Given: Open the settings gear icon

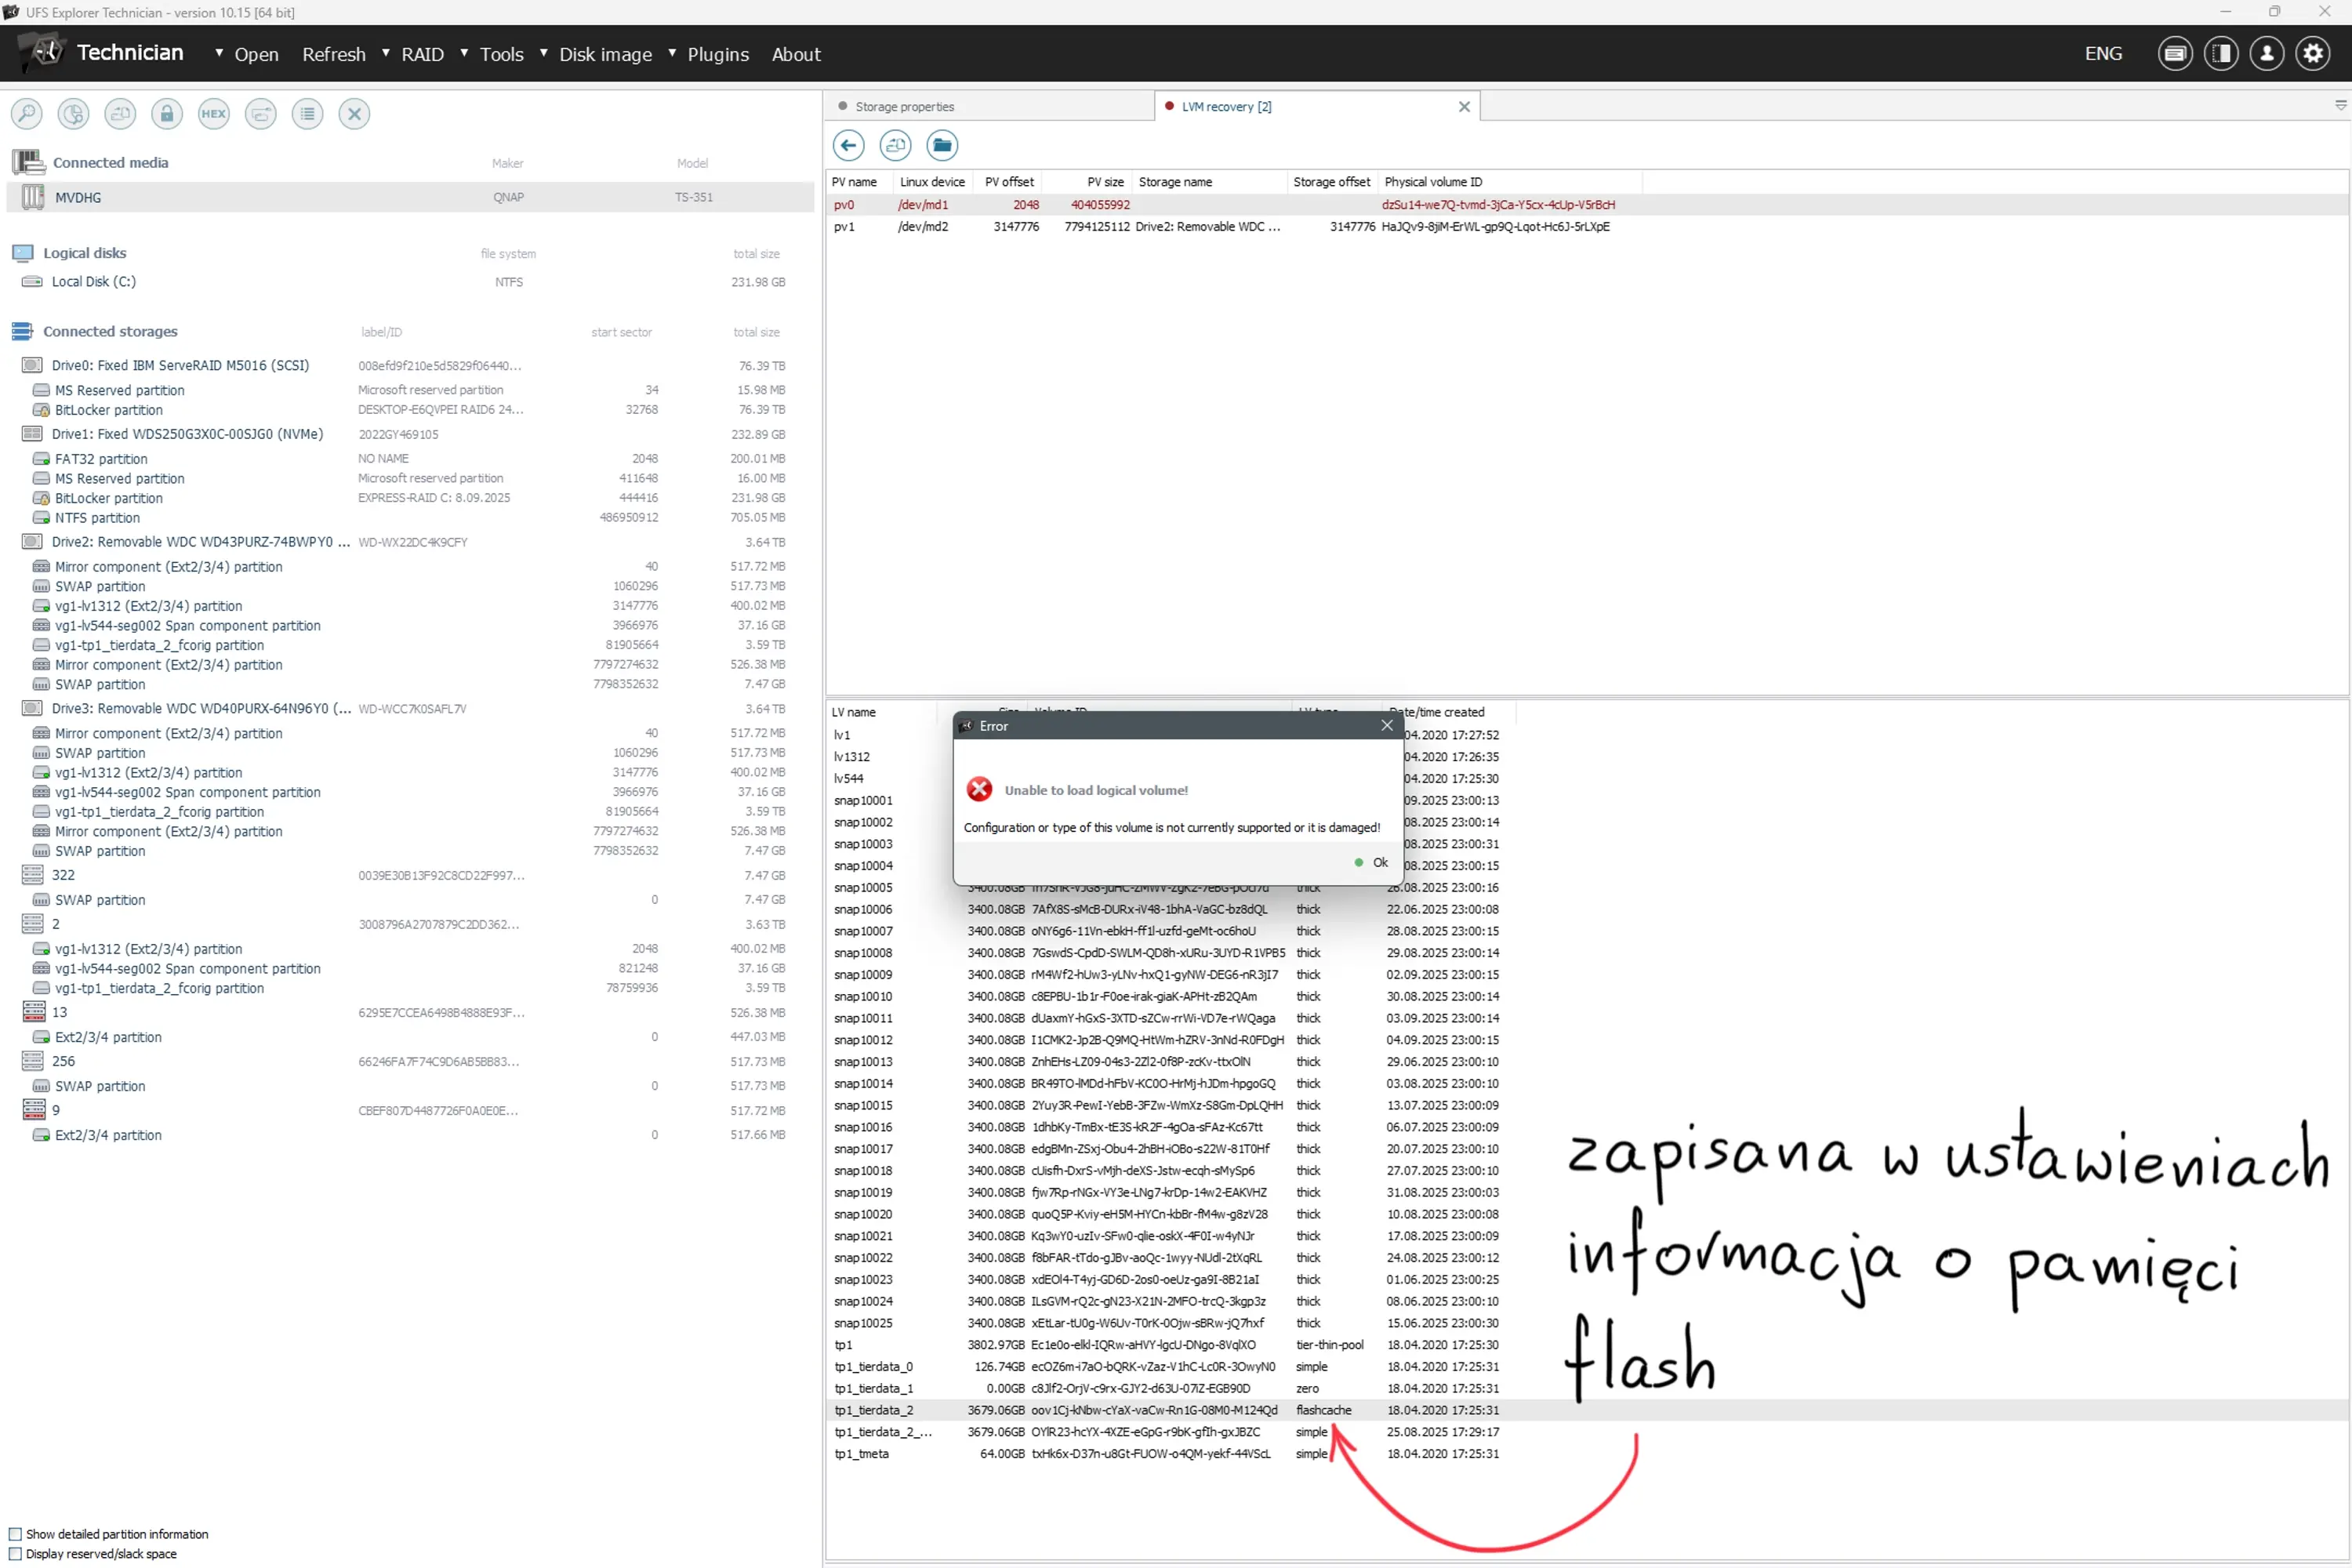Looking at the screenshot, I should [x=2312, y=54].
